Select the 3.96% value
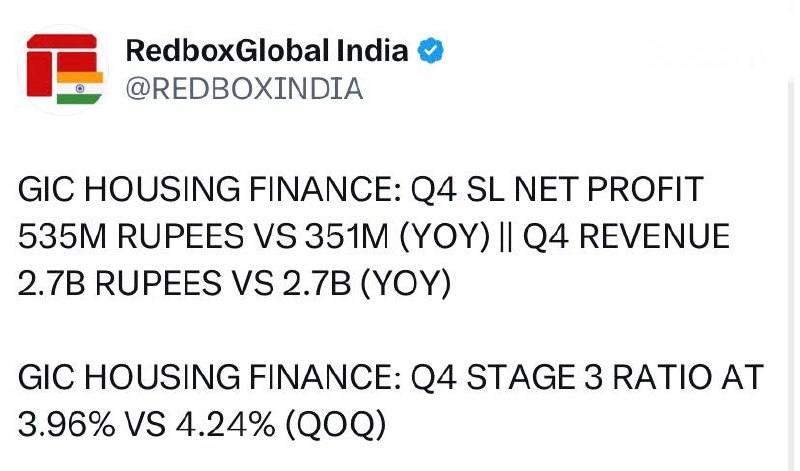 click(67, 425)
